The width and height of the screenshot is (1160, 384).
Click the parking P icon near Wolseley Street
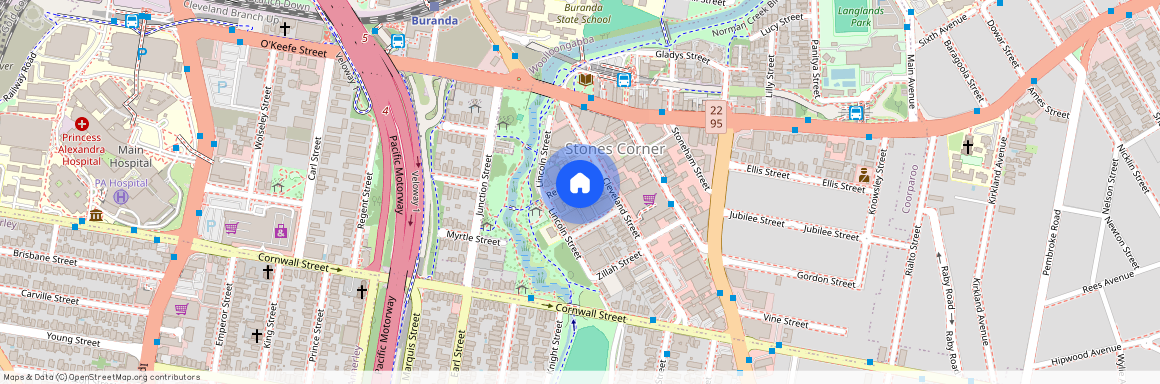[x=221, y=87]
